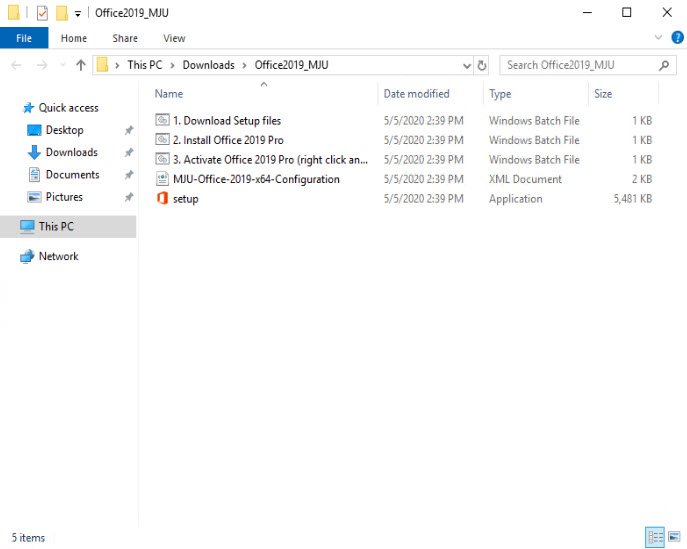Image resolution: width=687 pixels, height=549 pixels.
Task: Open the address bar history dropdown
Action: click(466, 65)
